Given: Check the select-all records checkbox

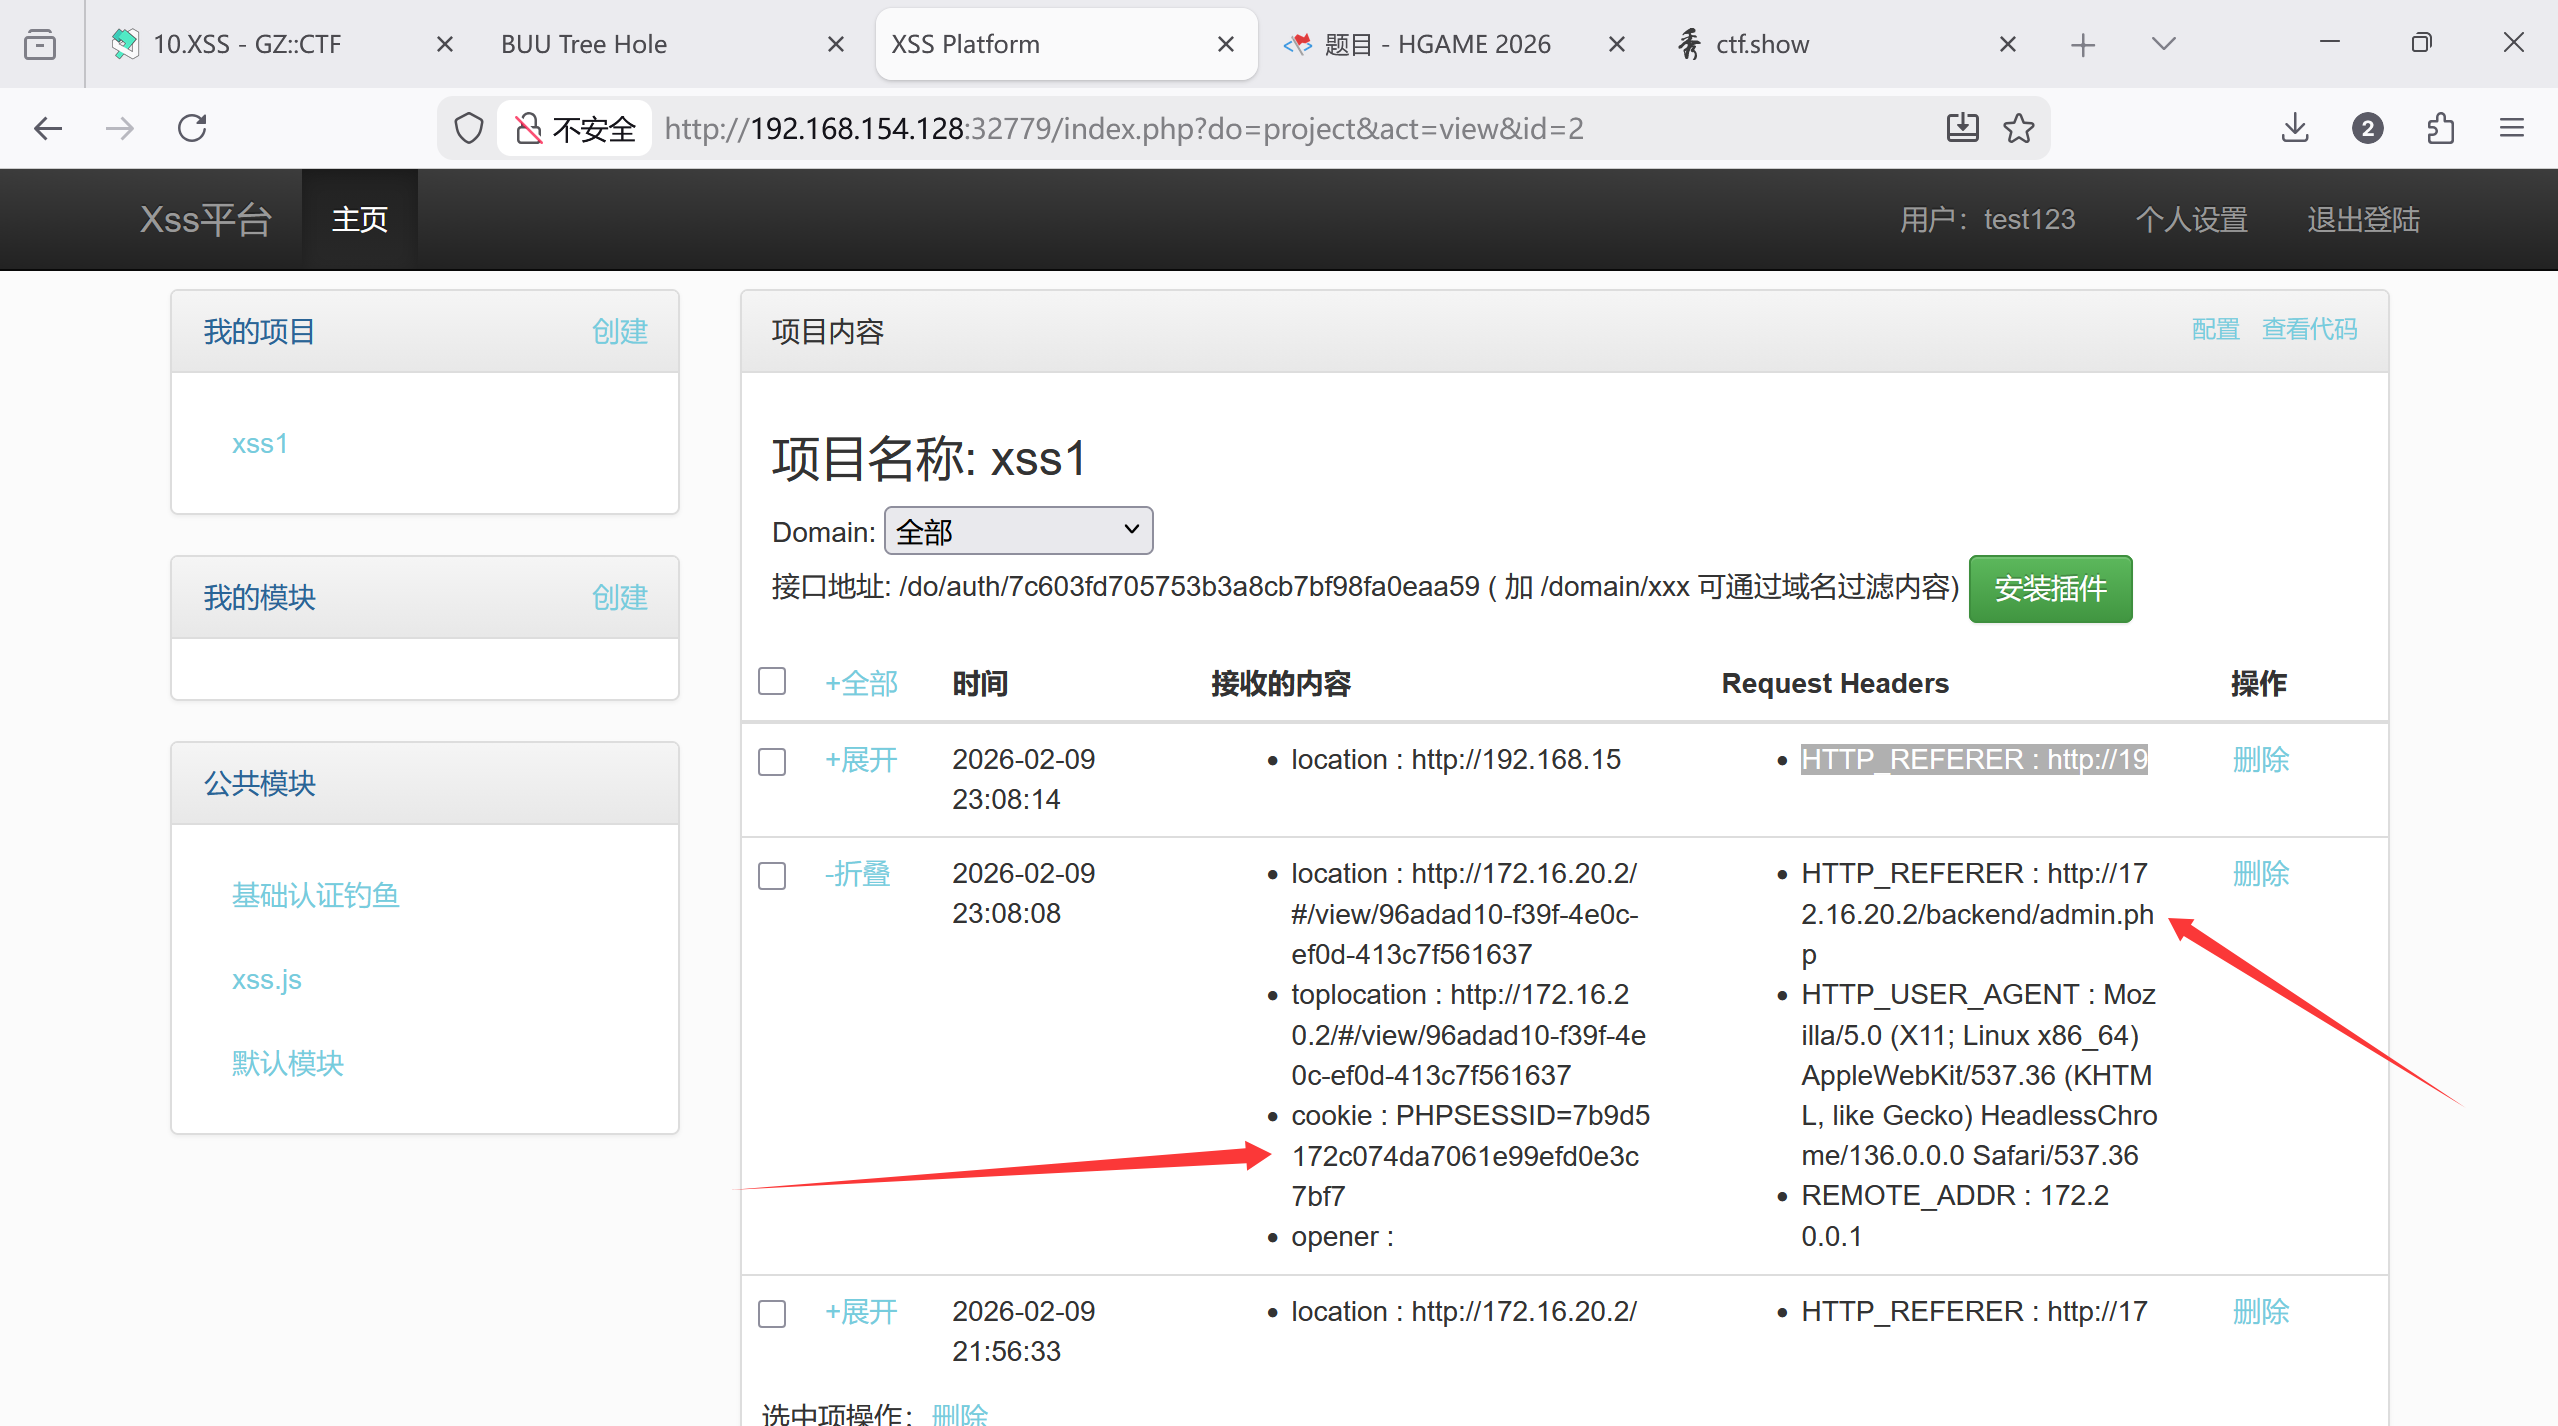Looking at the screenshot, I should pos(772,681).
